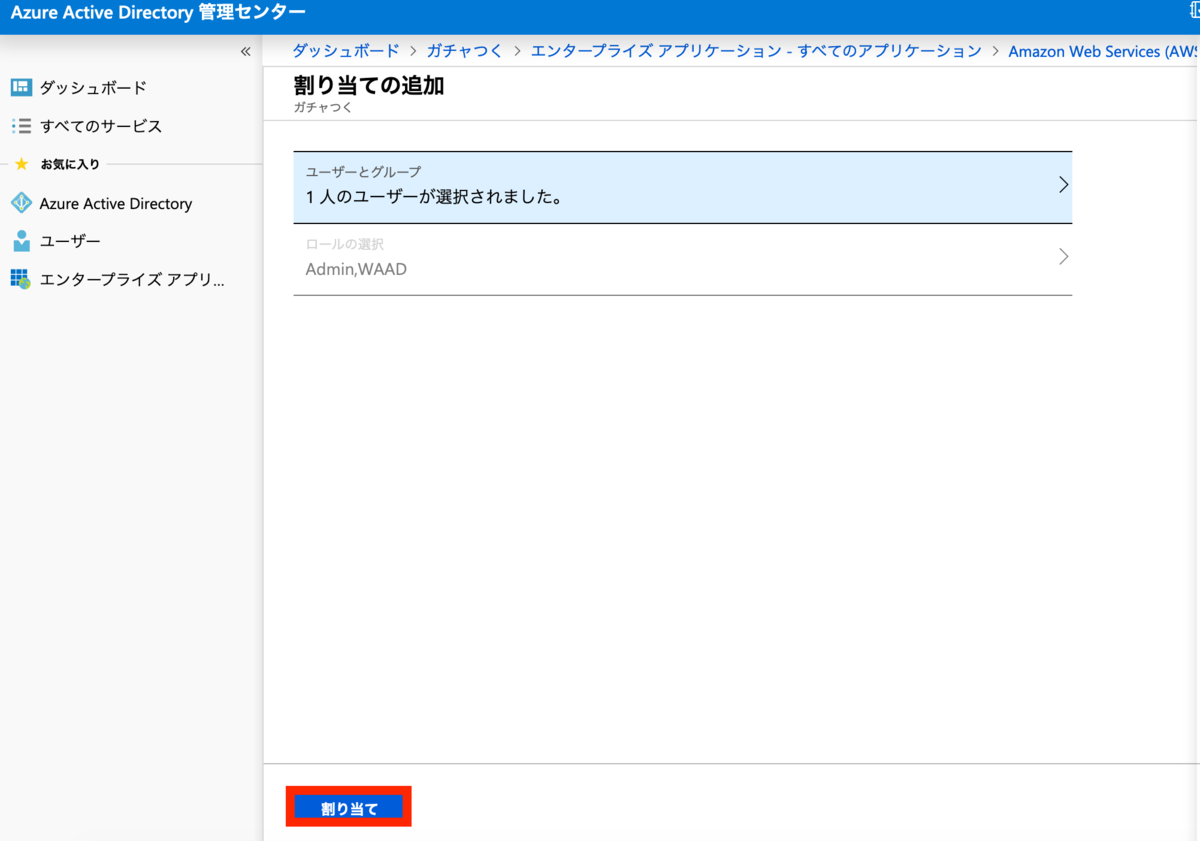Click the 割り当て button
1200x841 pixels.
[349, 808]
